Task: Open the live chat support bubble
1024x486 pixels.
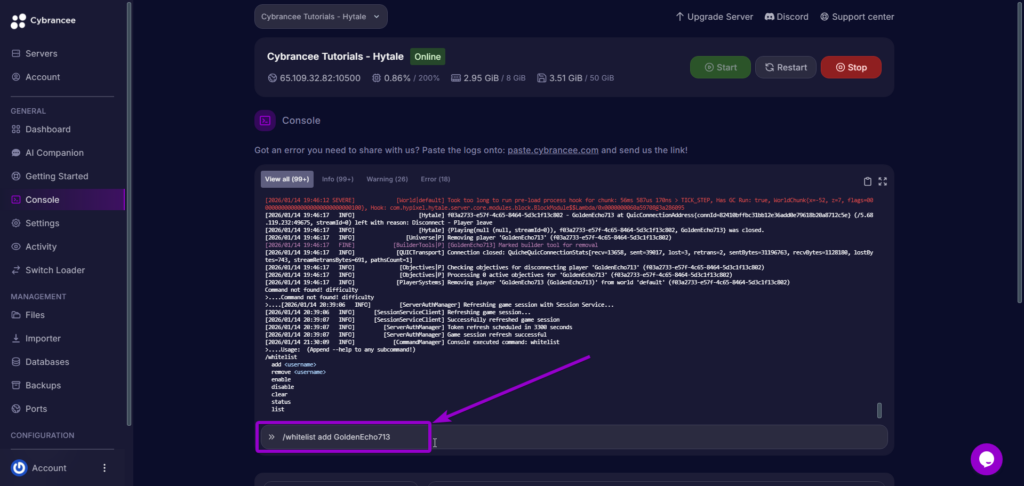Action: pyautogui.click(x=986, y=459)
